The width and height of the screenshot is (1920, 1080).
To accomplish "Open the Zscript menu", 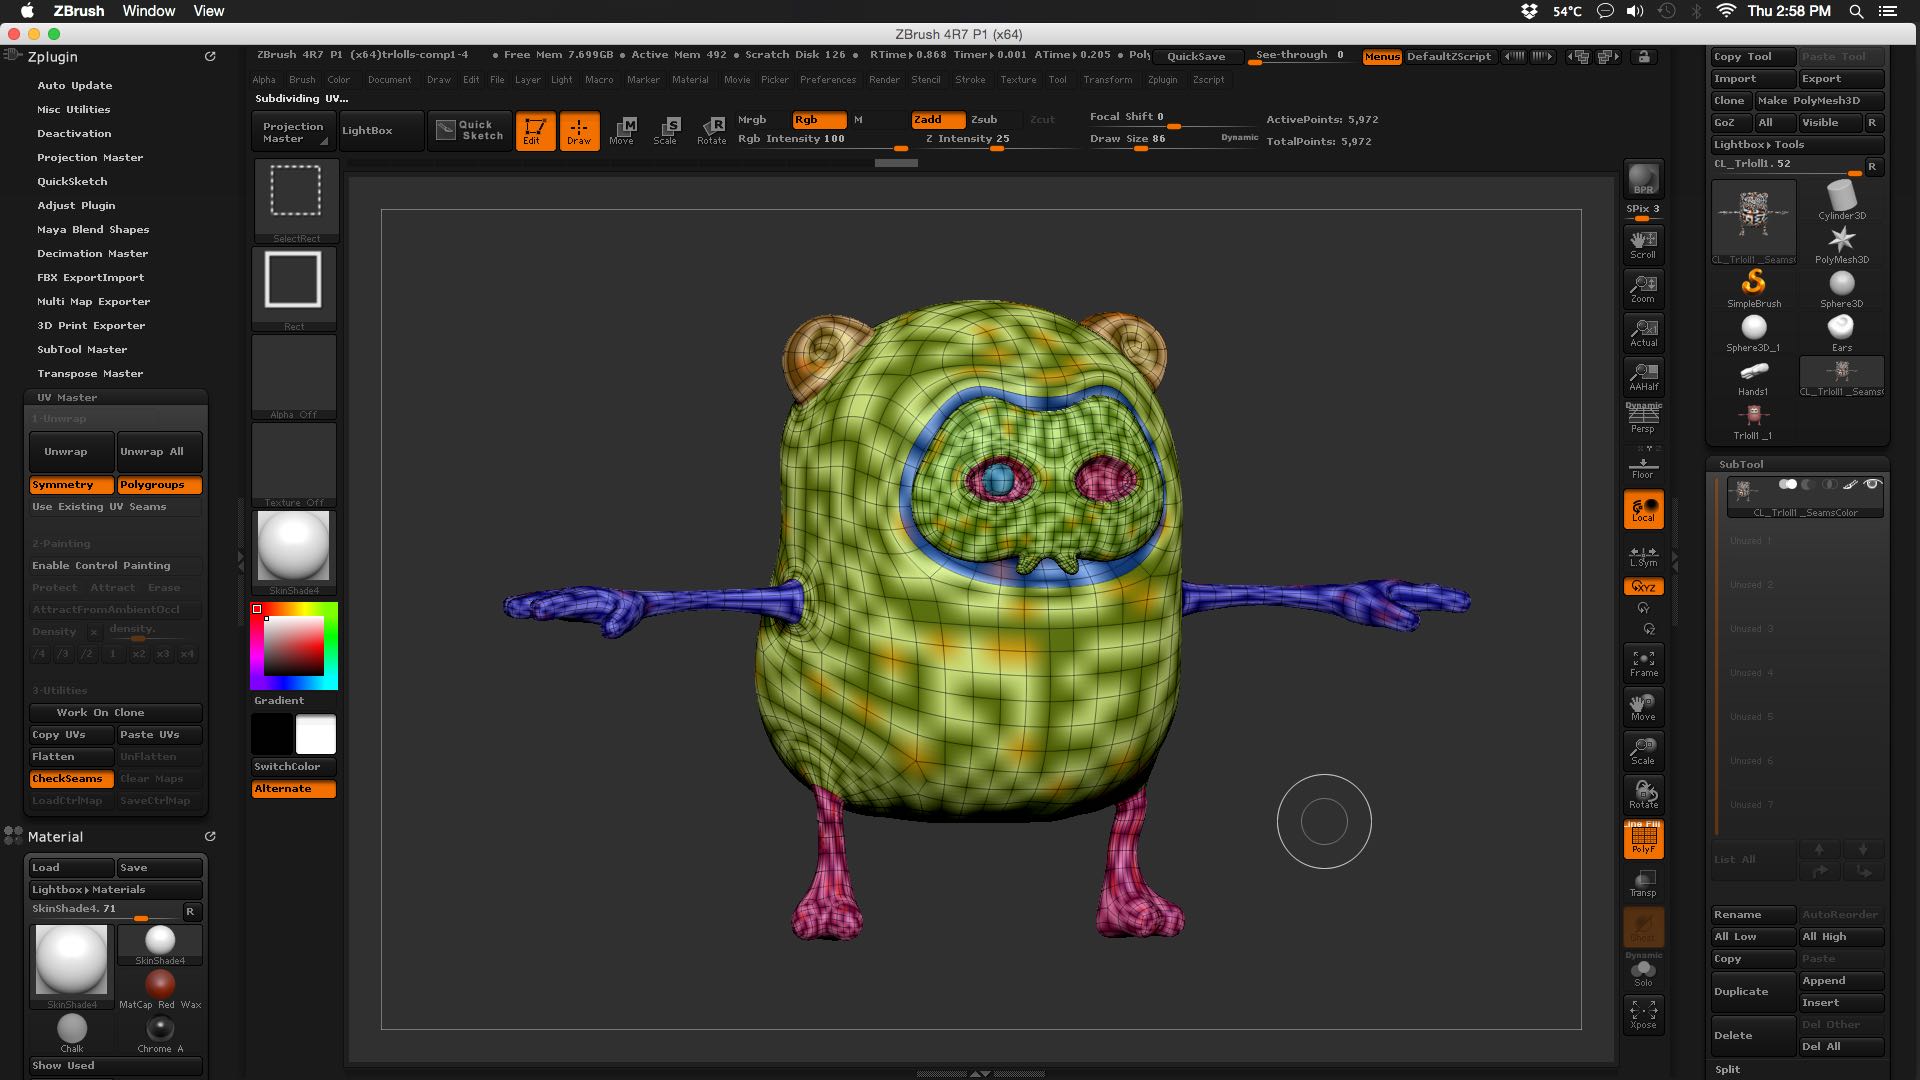I will [1208, 80].
